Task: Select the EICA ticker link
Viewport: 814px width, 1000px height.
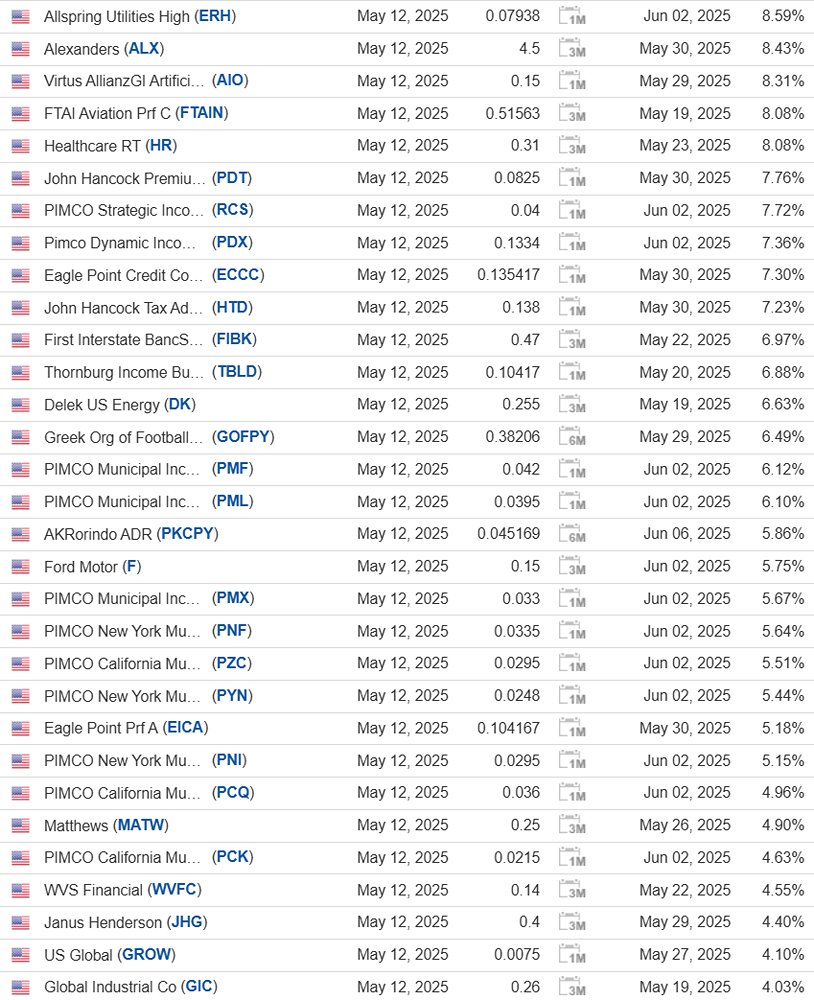Action: pos(186,728)
